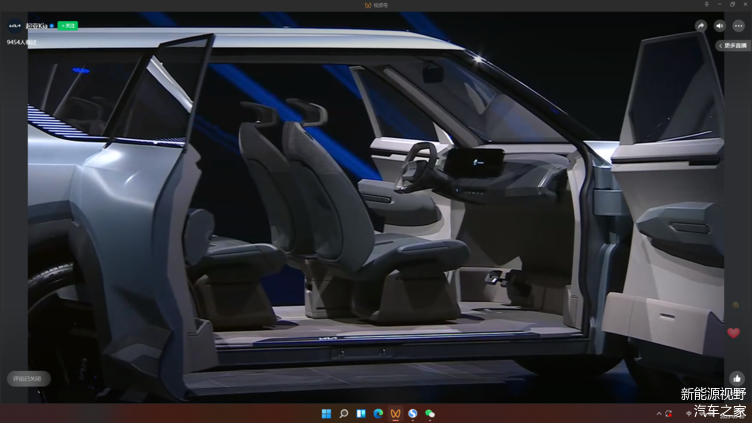The image size is (752, 423).
Task: Open WeChat from taskbar
Action: click(x=430, y=413)
